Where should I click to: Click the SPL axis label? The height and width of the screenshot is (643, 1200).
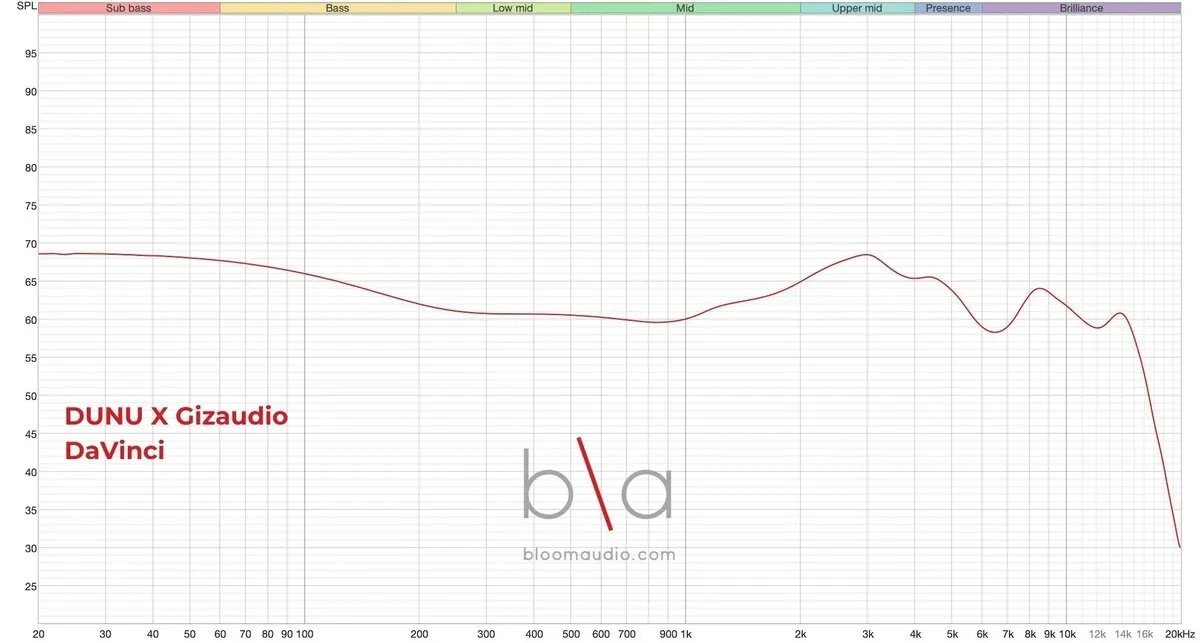click(x=26, y=8)
